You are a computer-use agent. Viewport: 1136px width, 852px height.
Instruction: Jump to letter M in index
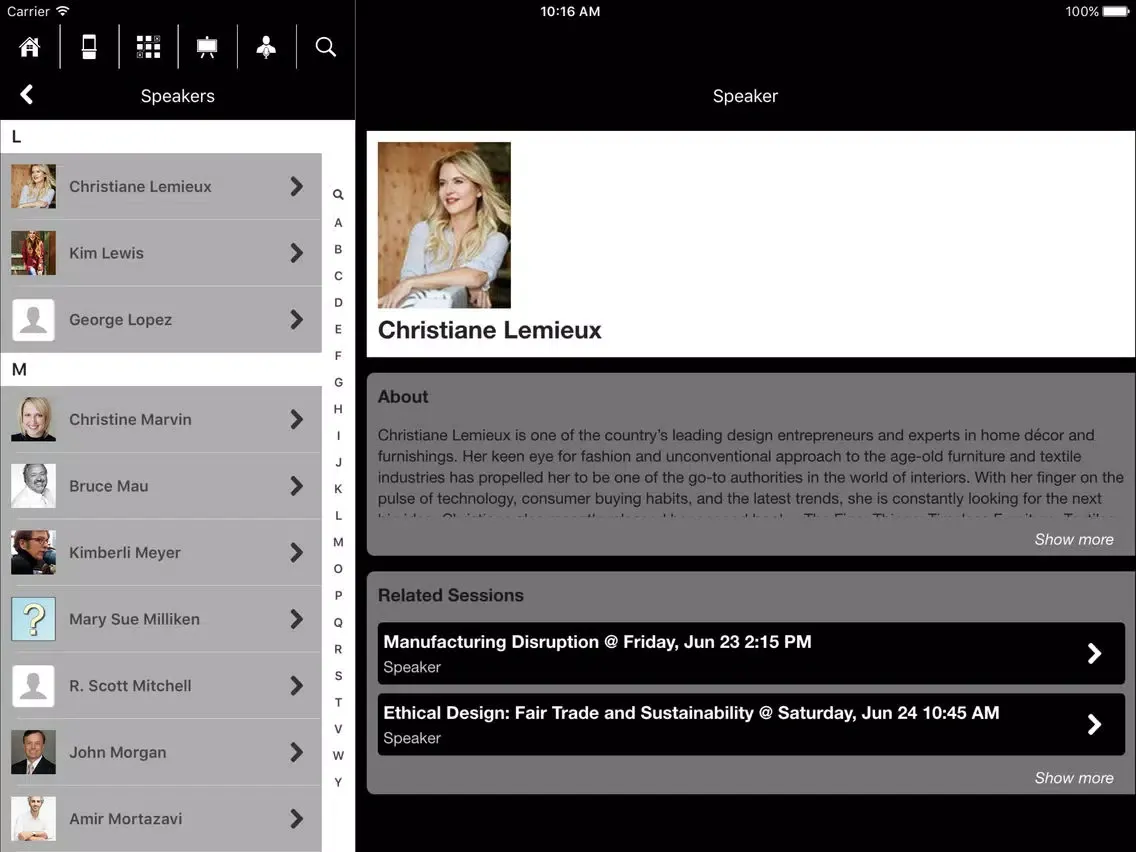[338, 543]
